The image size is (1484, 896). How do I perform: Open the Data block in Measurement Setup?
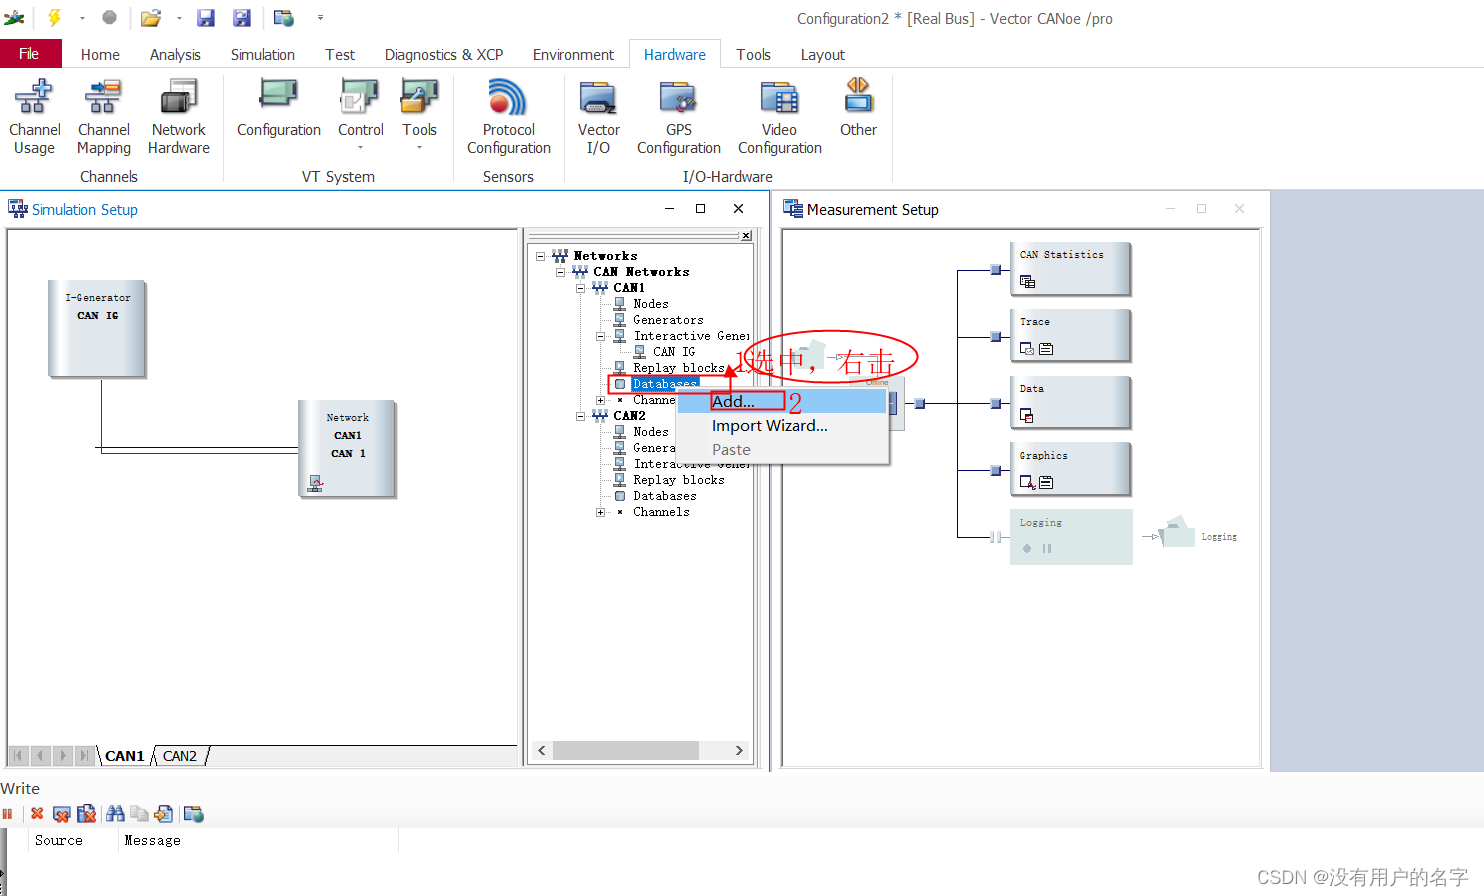pyautogui.click(x=1070, y=403)
